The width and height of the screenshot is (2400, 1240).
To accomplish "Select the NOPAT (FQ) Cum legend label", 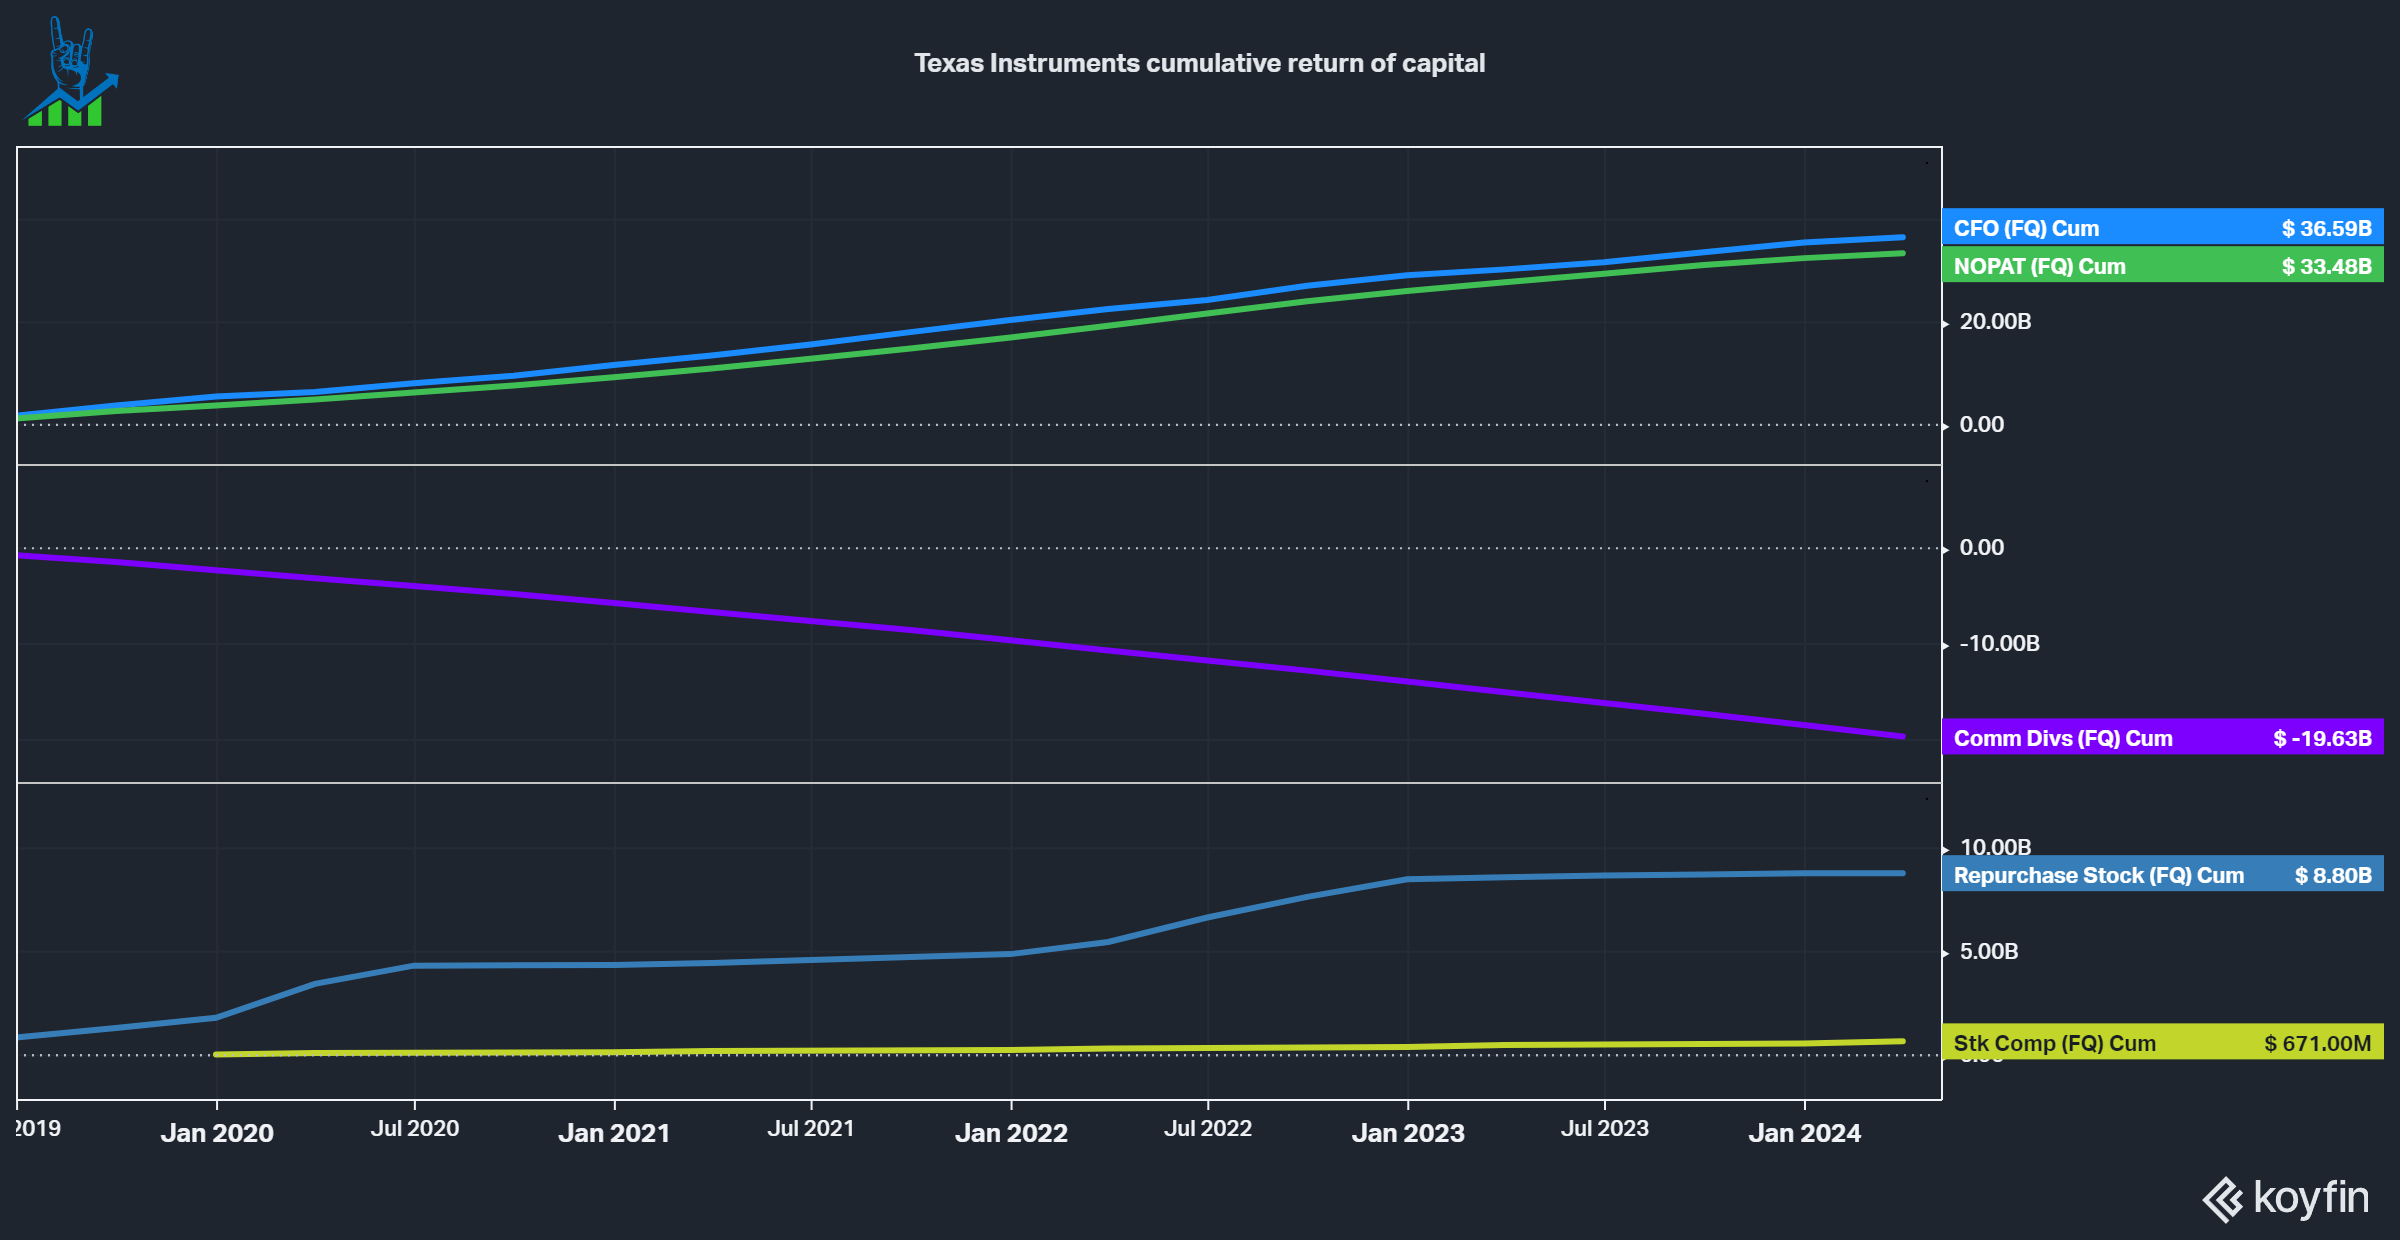I will pyautogui.click(x=2039, y=266).
